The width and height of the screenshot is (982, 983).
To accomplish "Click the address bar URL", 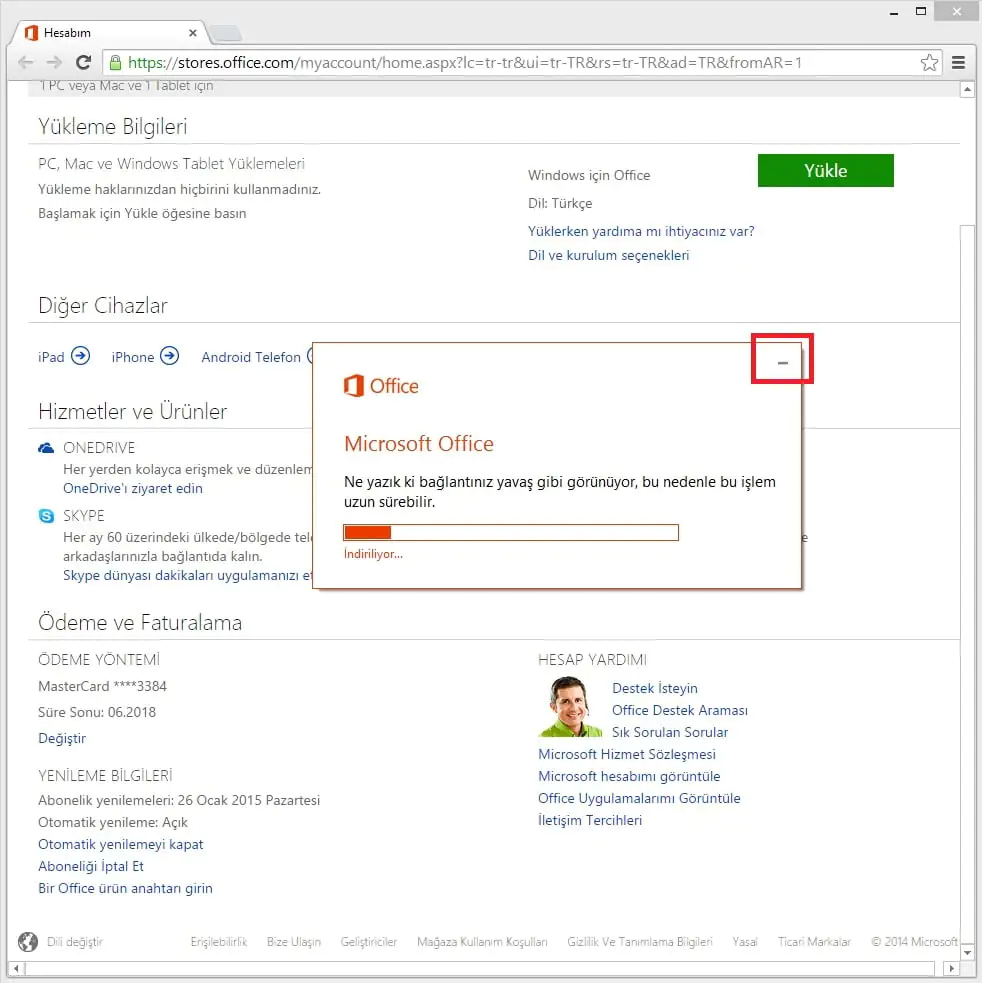I will click(464, 63).
